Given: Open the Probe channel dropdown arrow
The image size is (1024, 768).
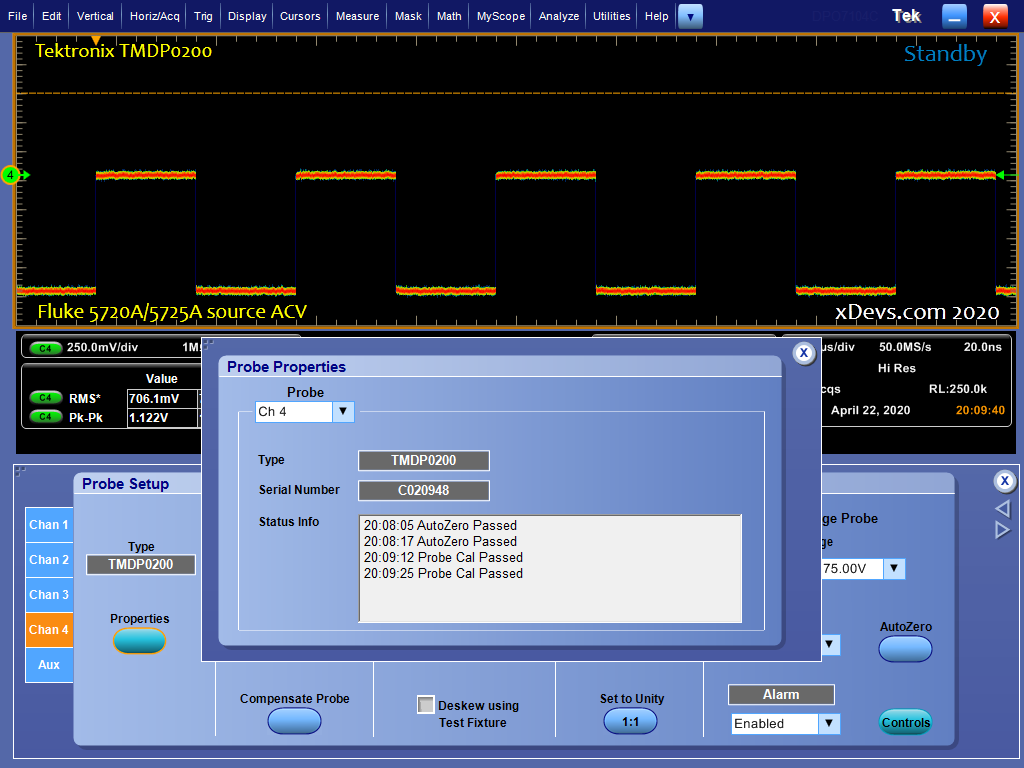Looking at the screenshot, I should coord(343,411).
